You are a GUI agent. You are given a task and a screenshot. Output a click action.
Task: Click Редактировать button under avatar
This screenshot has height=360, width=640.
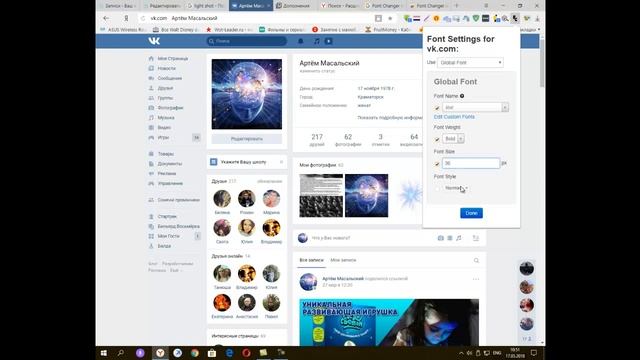click(x=247, y=139)
